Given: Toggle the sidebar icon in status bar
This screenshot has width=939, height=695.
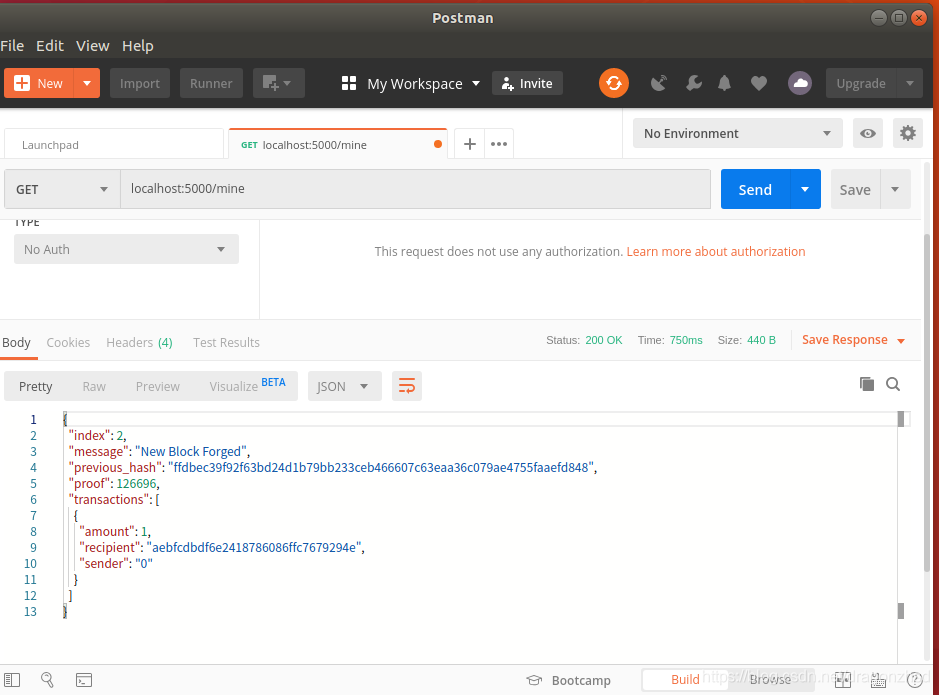Looking at the screenshot, I should (x=12, y=680).
